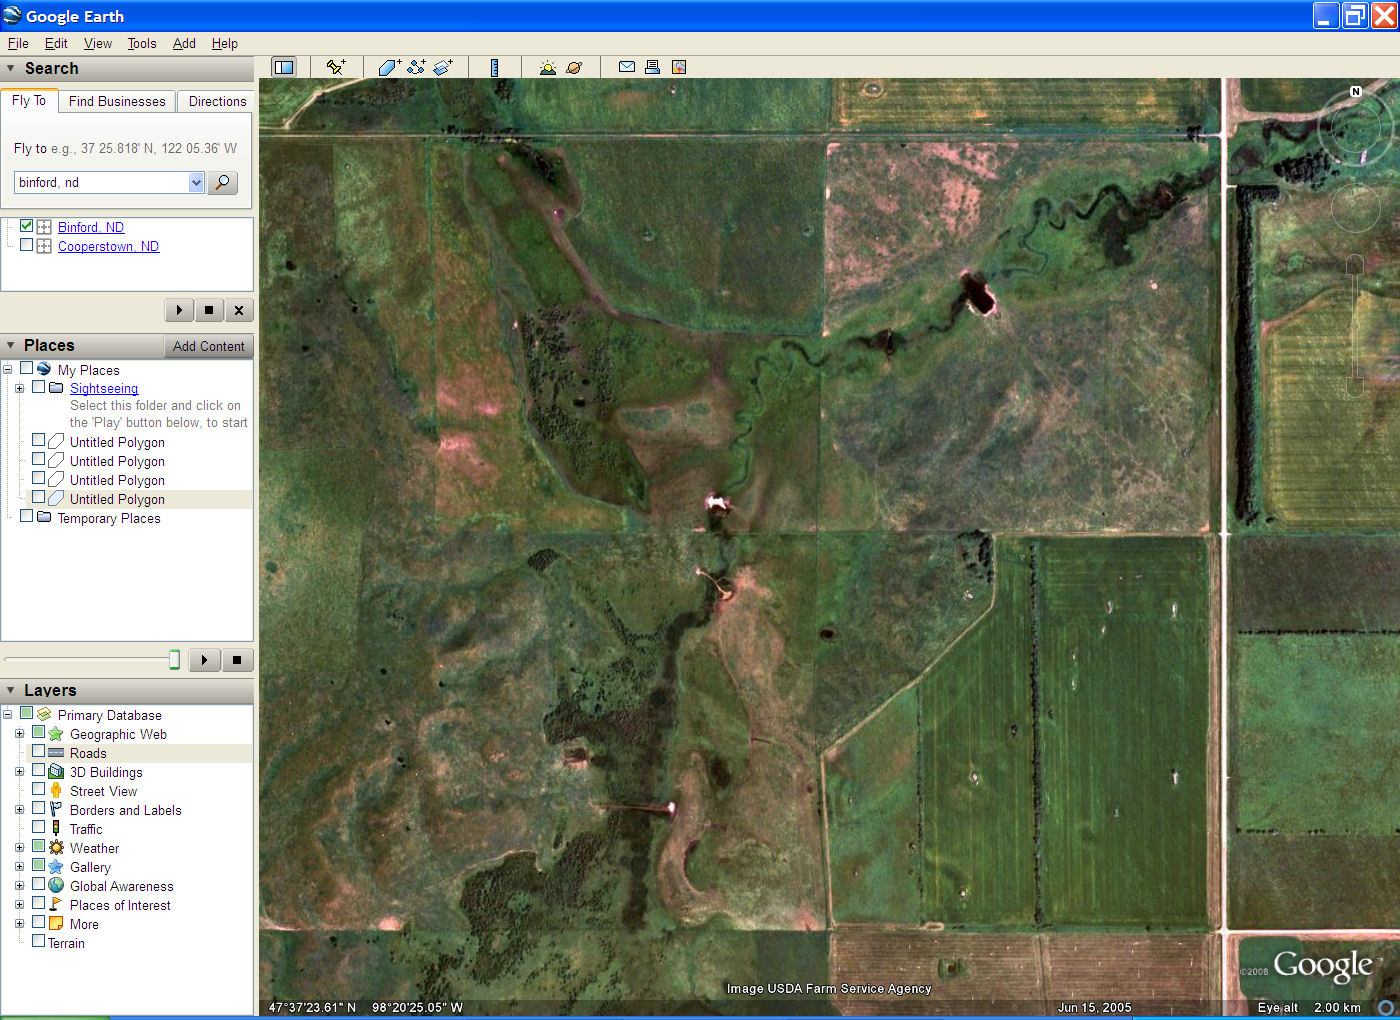Screen dimensions: 1400x1020
Task: Click Places panel stop button
Action: coord(237,660)
